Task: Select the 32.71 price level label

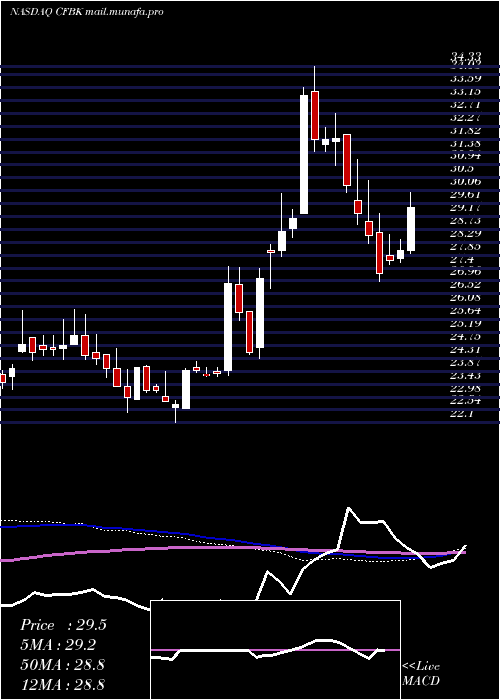Action: click(466, 105)
